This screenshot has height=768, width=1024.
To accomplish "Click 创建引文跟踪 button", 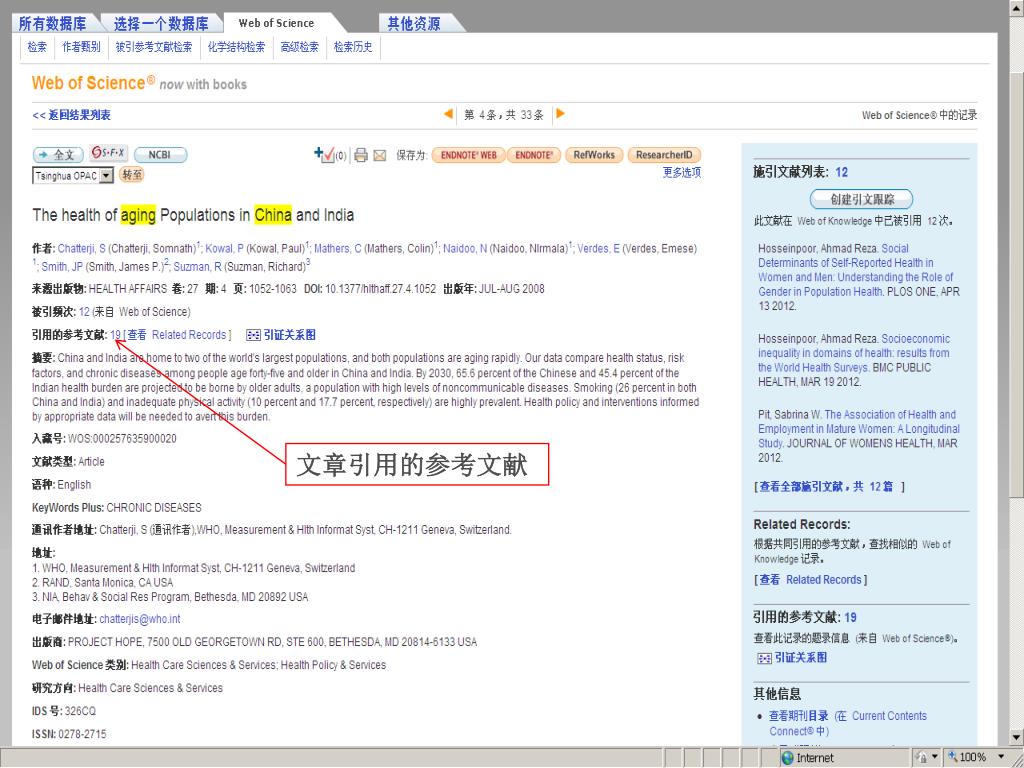I will [x=861, y=199].
